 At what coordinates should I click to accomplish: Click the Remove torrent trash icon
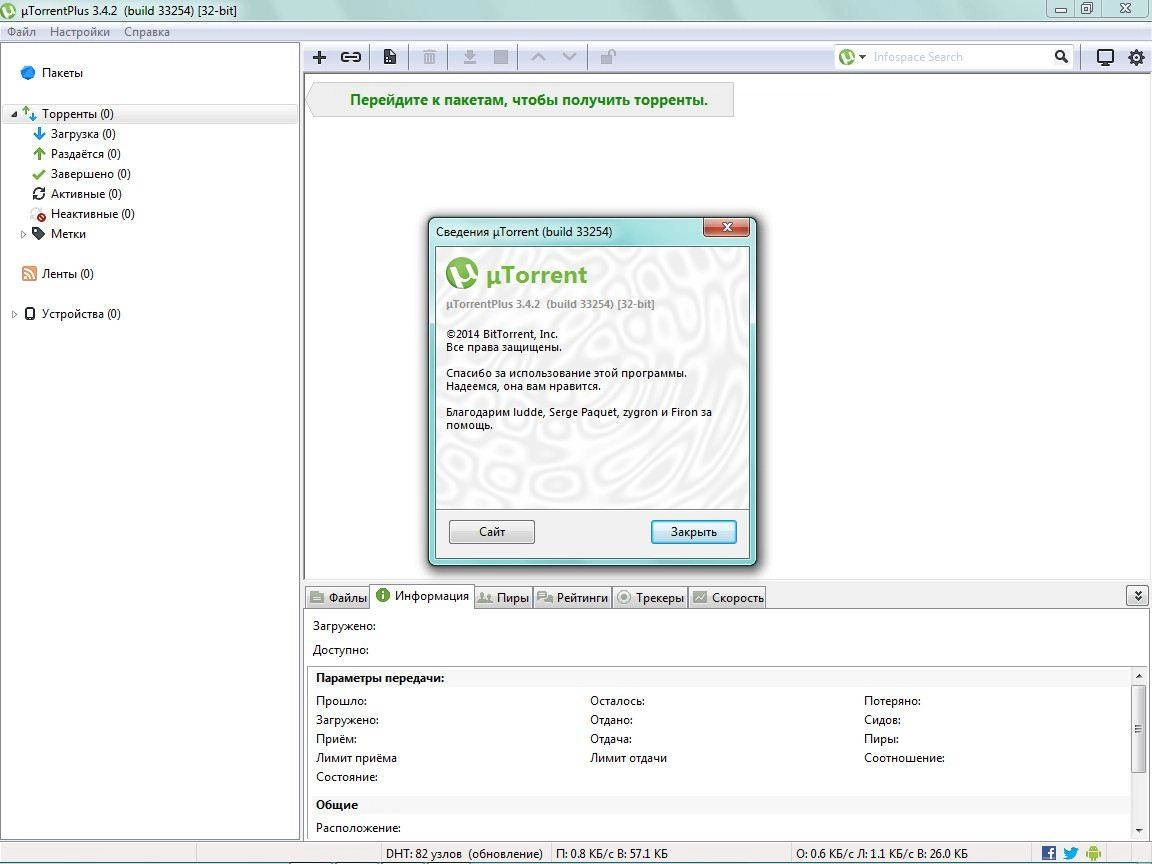tap(430, 57)
